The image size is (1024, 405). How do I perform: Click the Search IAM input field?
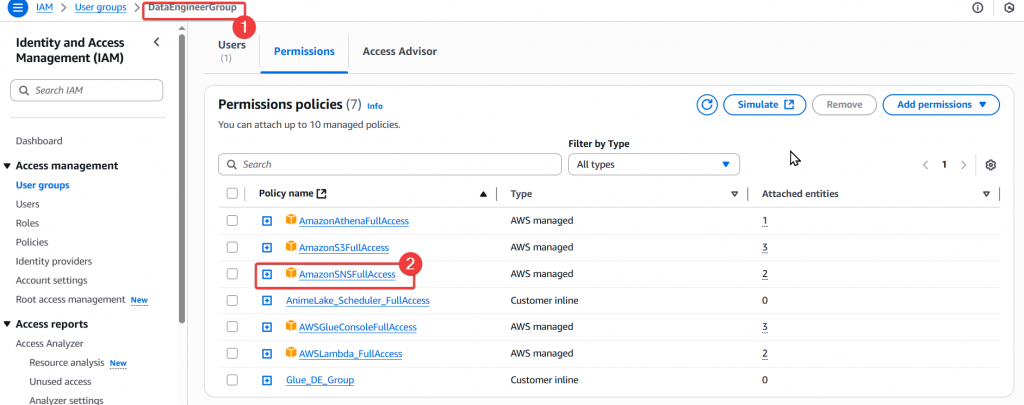coord(86,90)
